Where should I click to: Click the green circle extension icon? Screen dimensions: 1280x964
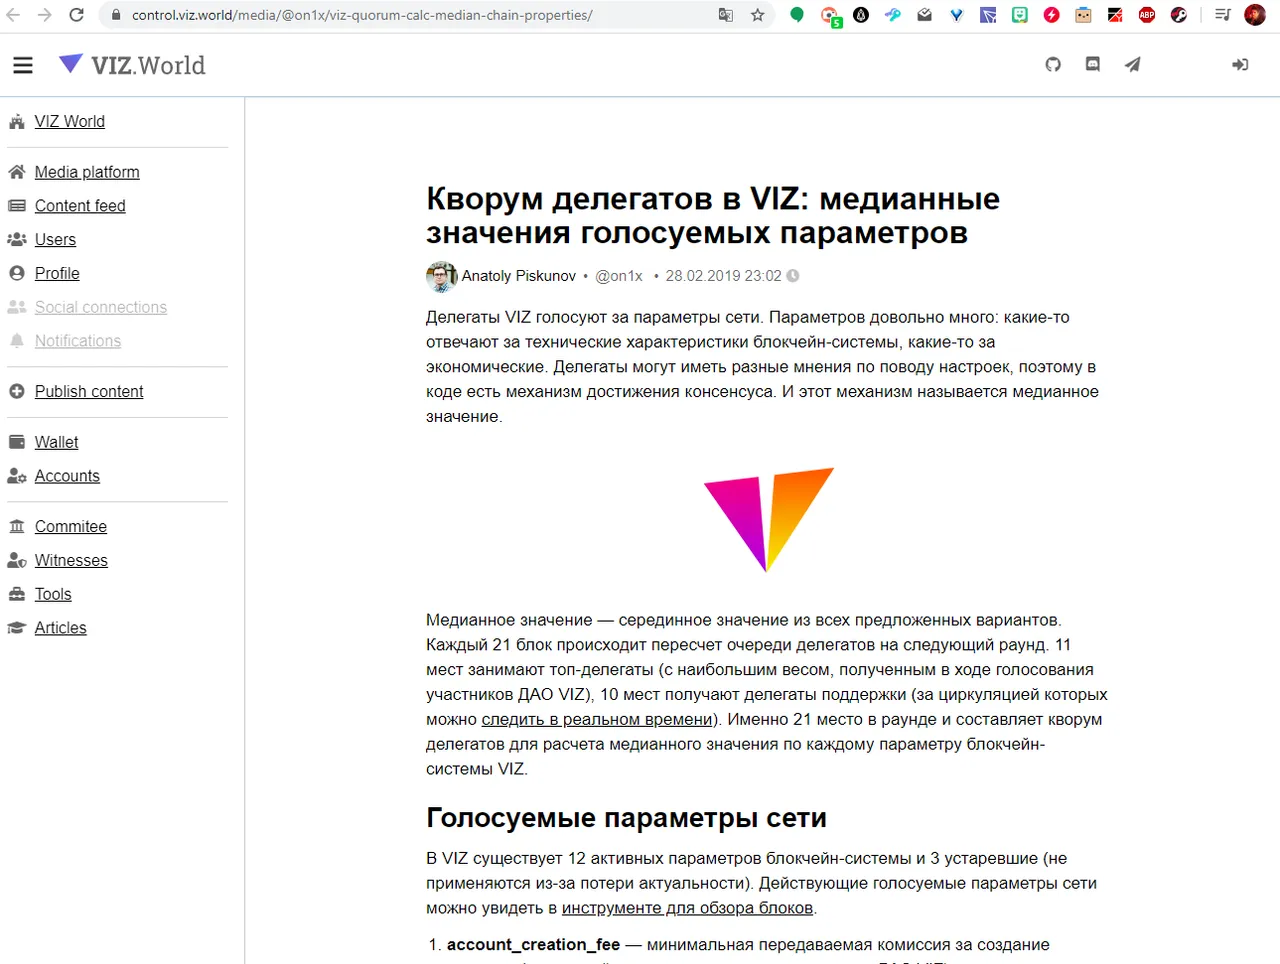[797, 15]
